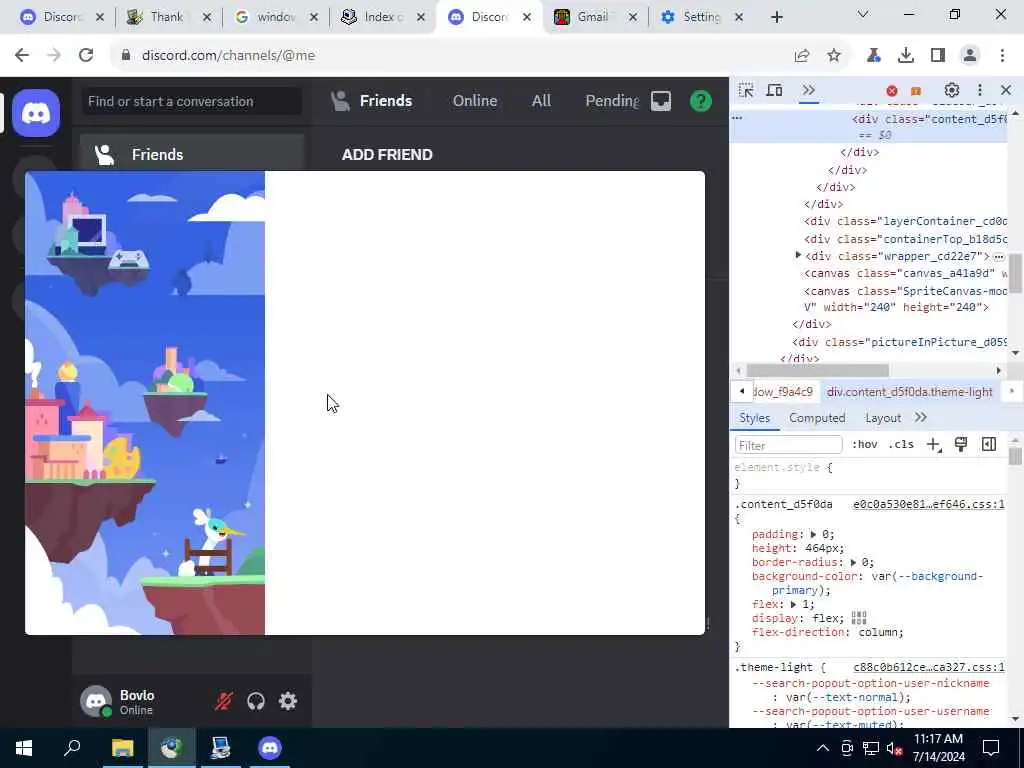1024x768 pixels.
Task: Switch to the Gmail browser tab
Action: coord(594,17)
